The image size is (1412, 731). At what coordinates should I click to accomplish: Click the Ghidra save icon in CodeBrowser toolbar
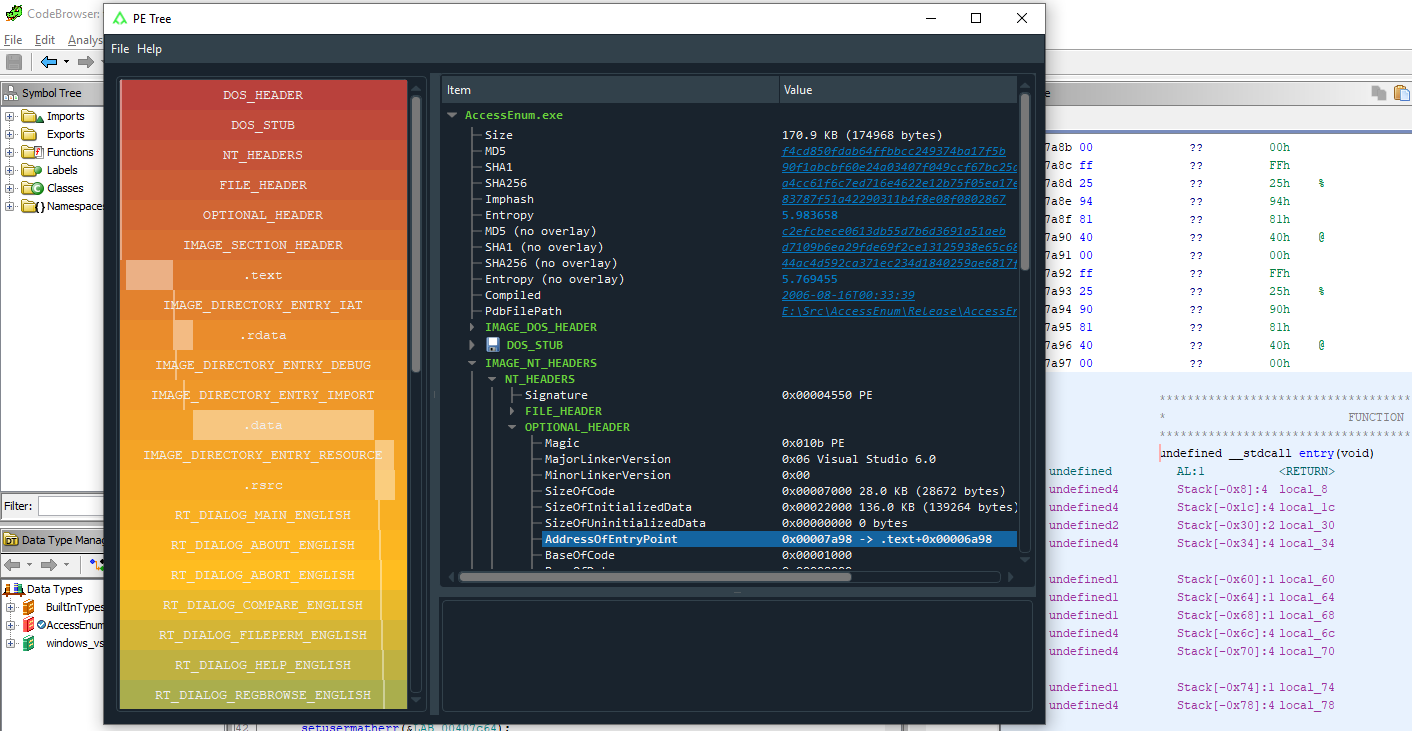(x=14, y=62)
